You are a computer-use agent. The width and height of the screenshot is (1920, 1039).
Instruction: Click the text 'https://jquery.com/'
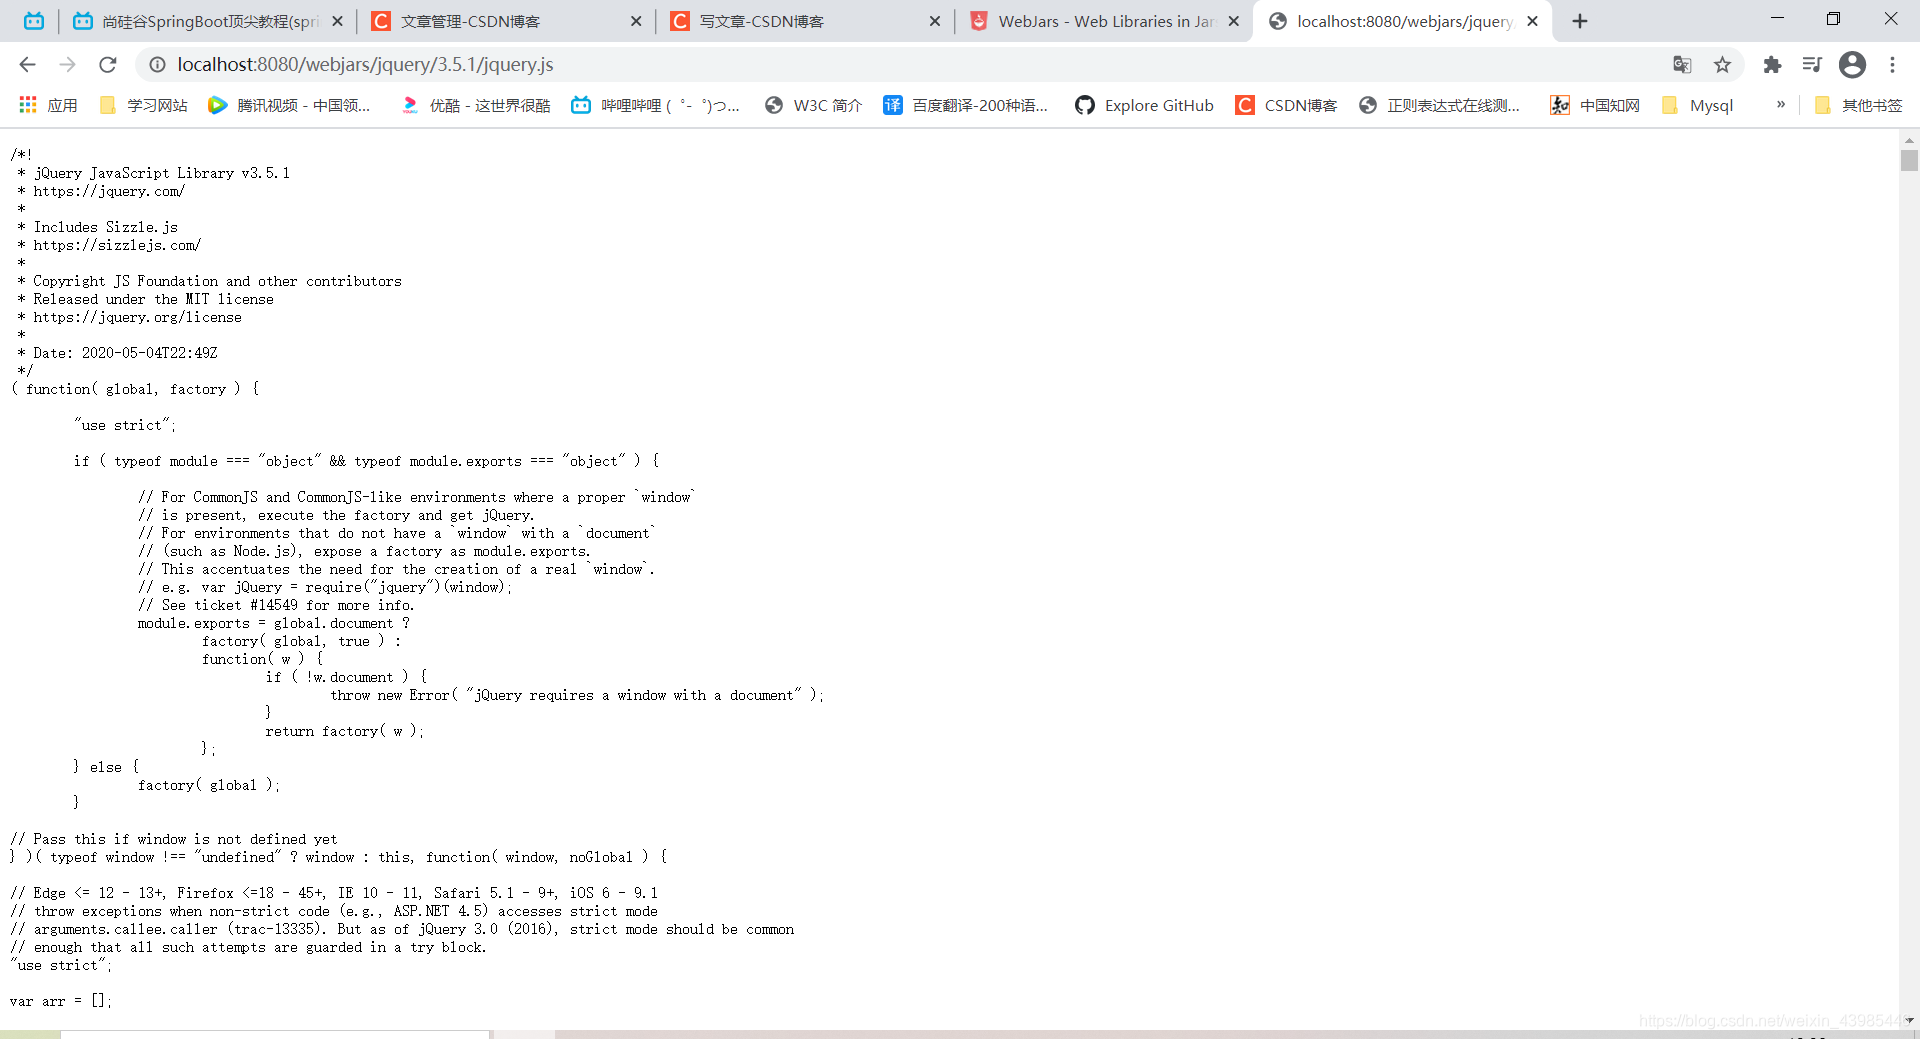pyautogui.click(x=109, y=191)
